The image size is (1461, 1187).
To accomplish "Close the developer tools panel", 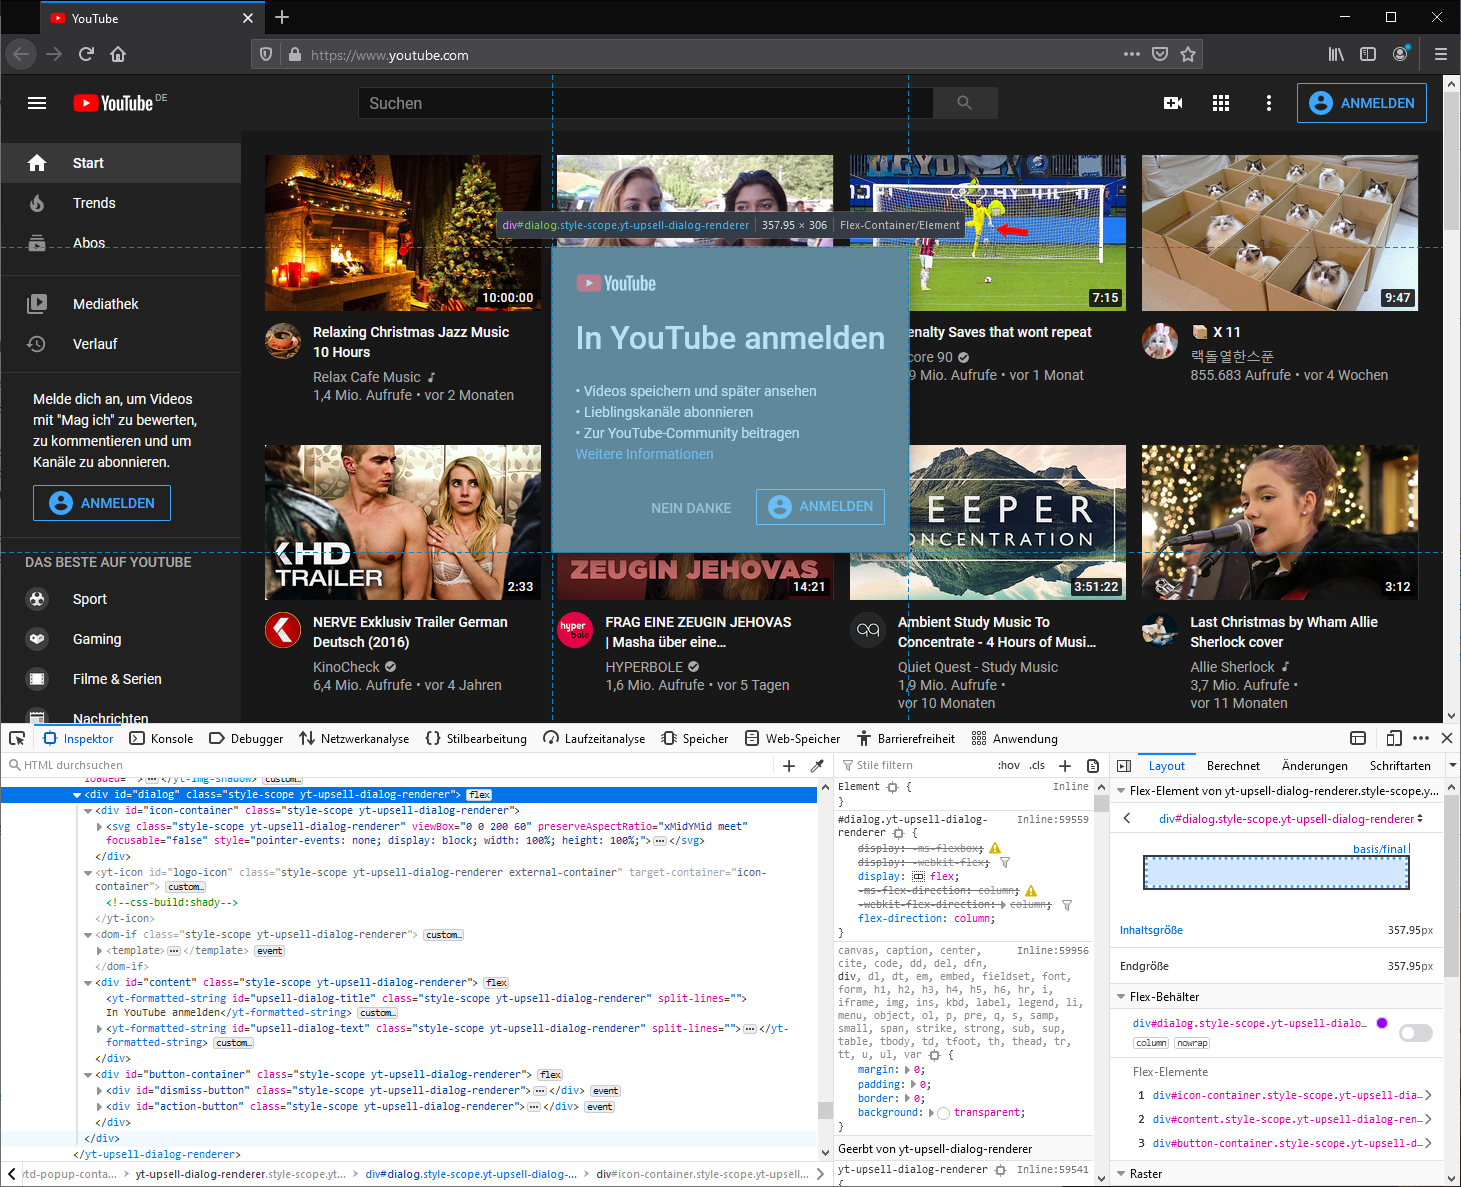I will tap(1447, 738).
